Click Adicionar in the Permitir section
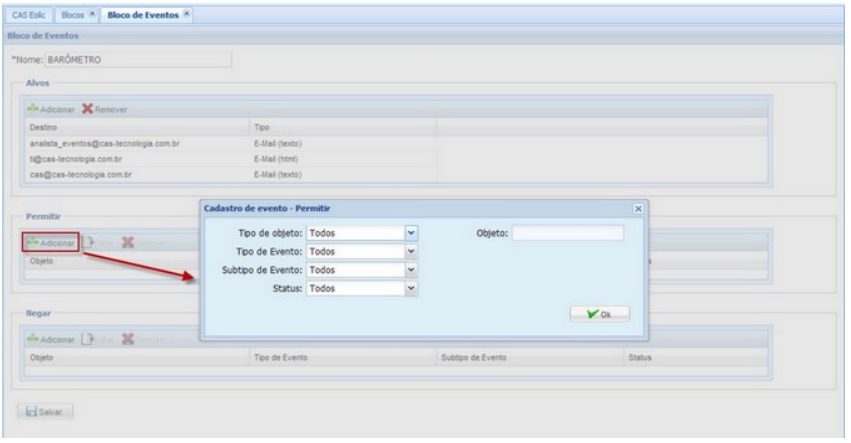 coord(52,242)
